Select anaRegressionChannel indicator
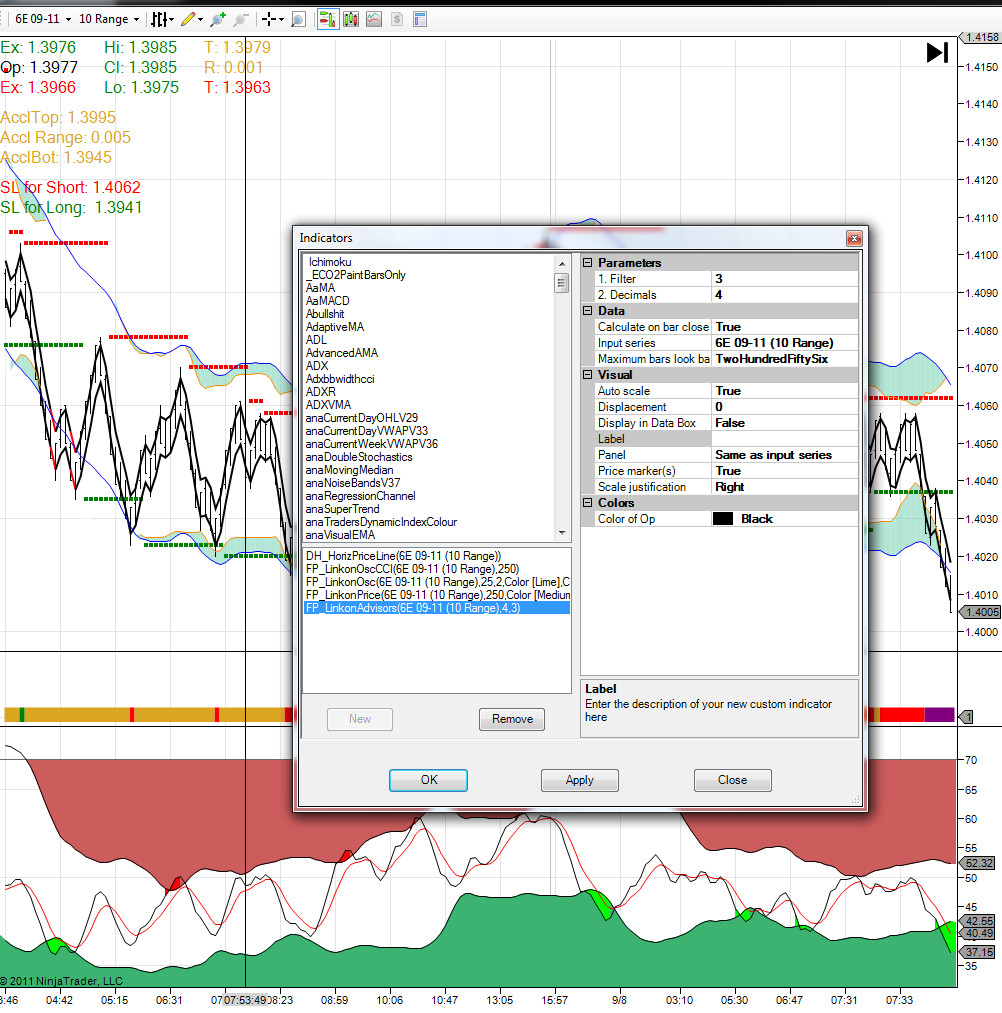Image resolution: width=1002 pixels, height=1013 pixels. 360,496
